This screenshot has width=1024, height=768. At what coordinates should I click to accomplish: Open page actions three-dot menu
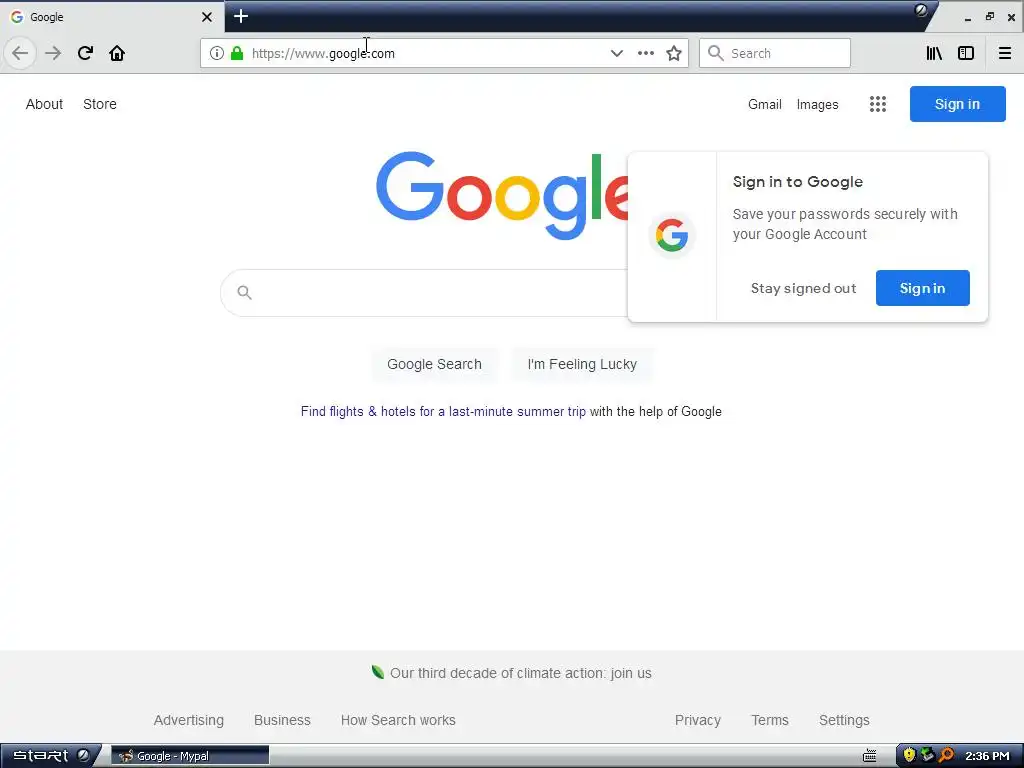[x=645, y=53]
